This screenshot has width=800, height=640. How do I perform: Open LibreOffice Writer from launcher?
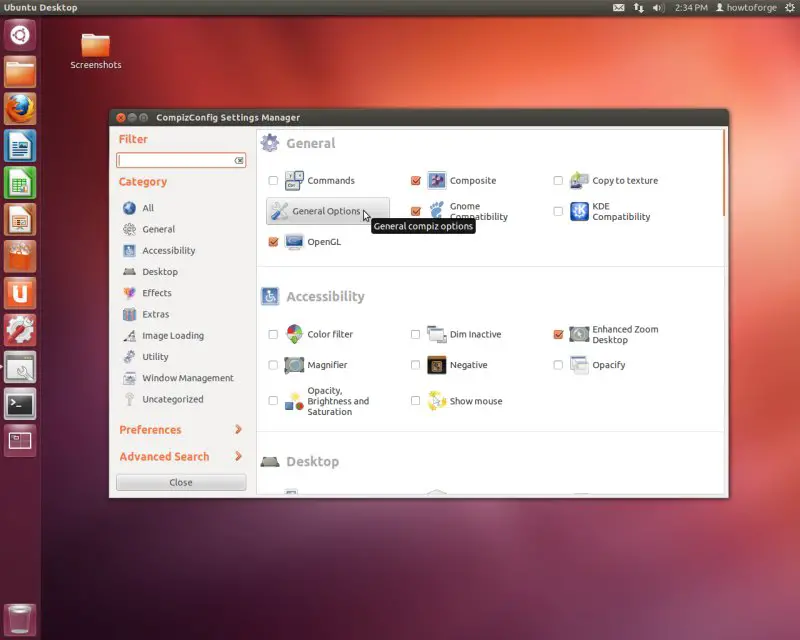20,146
